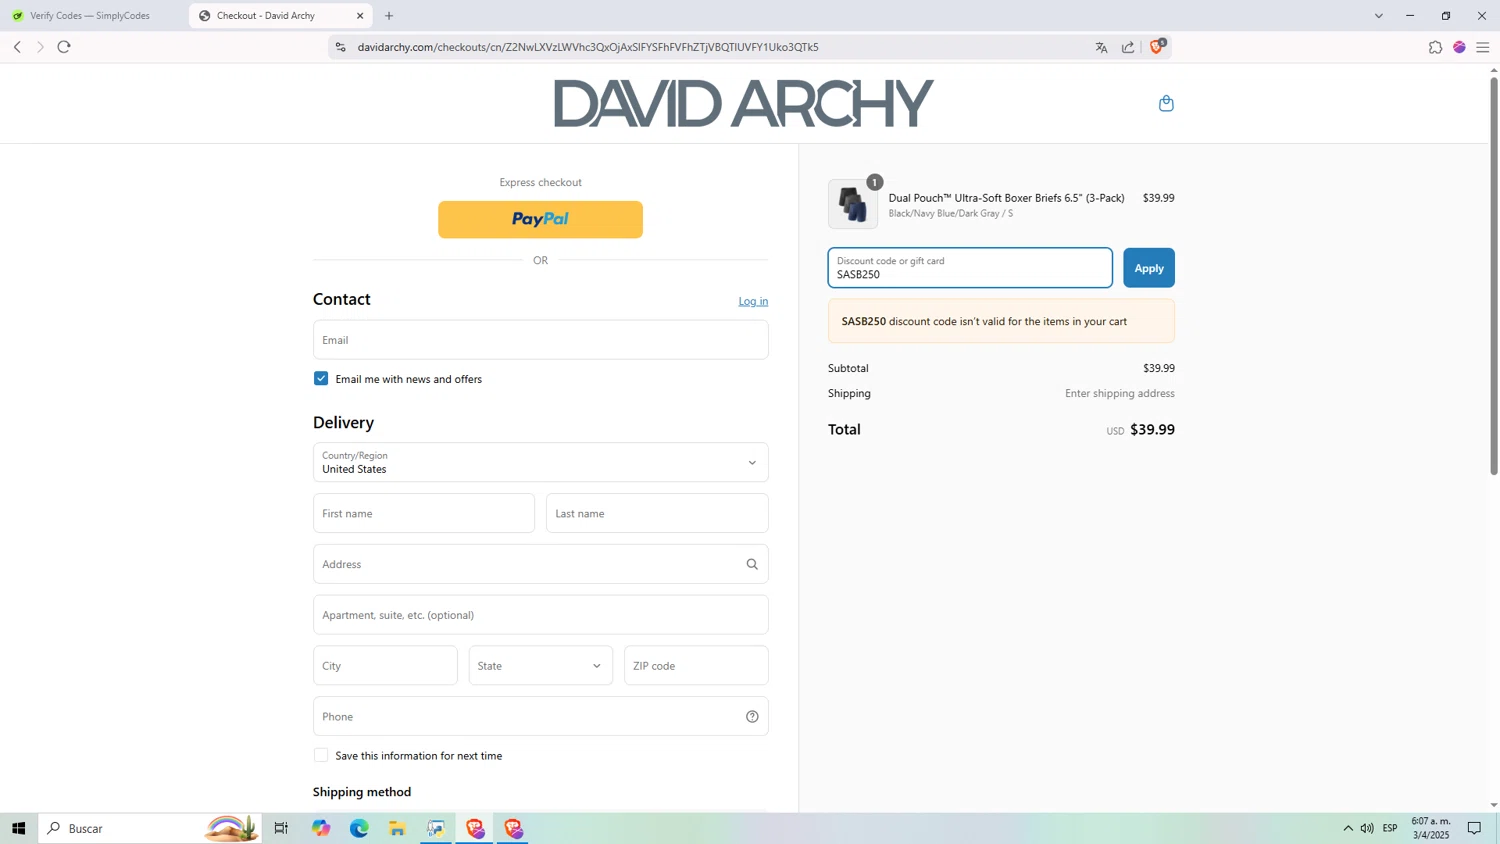Click the Total $39.99 amount
Image resolution: width=1500 pixels, height=844 pixels.
pos(1152,429)
